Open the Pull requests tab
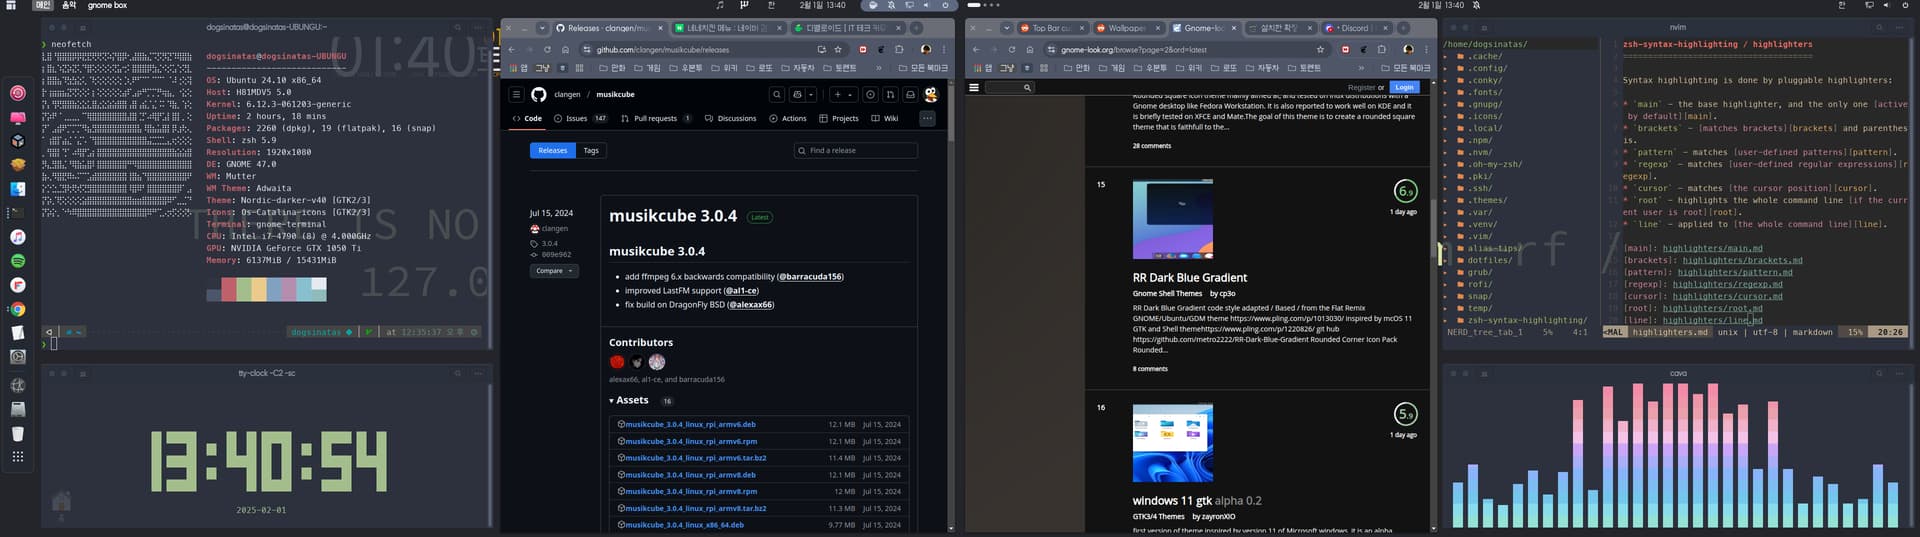 [x=656, y=118]
